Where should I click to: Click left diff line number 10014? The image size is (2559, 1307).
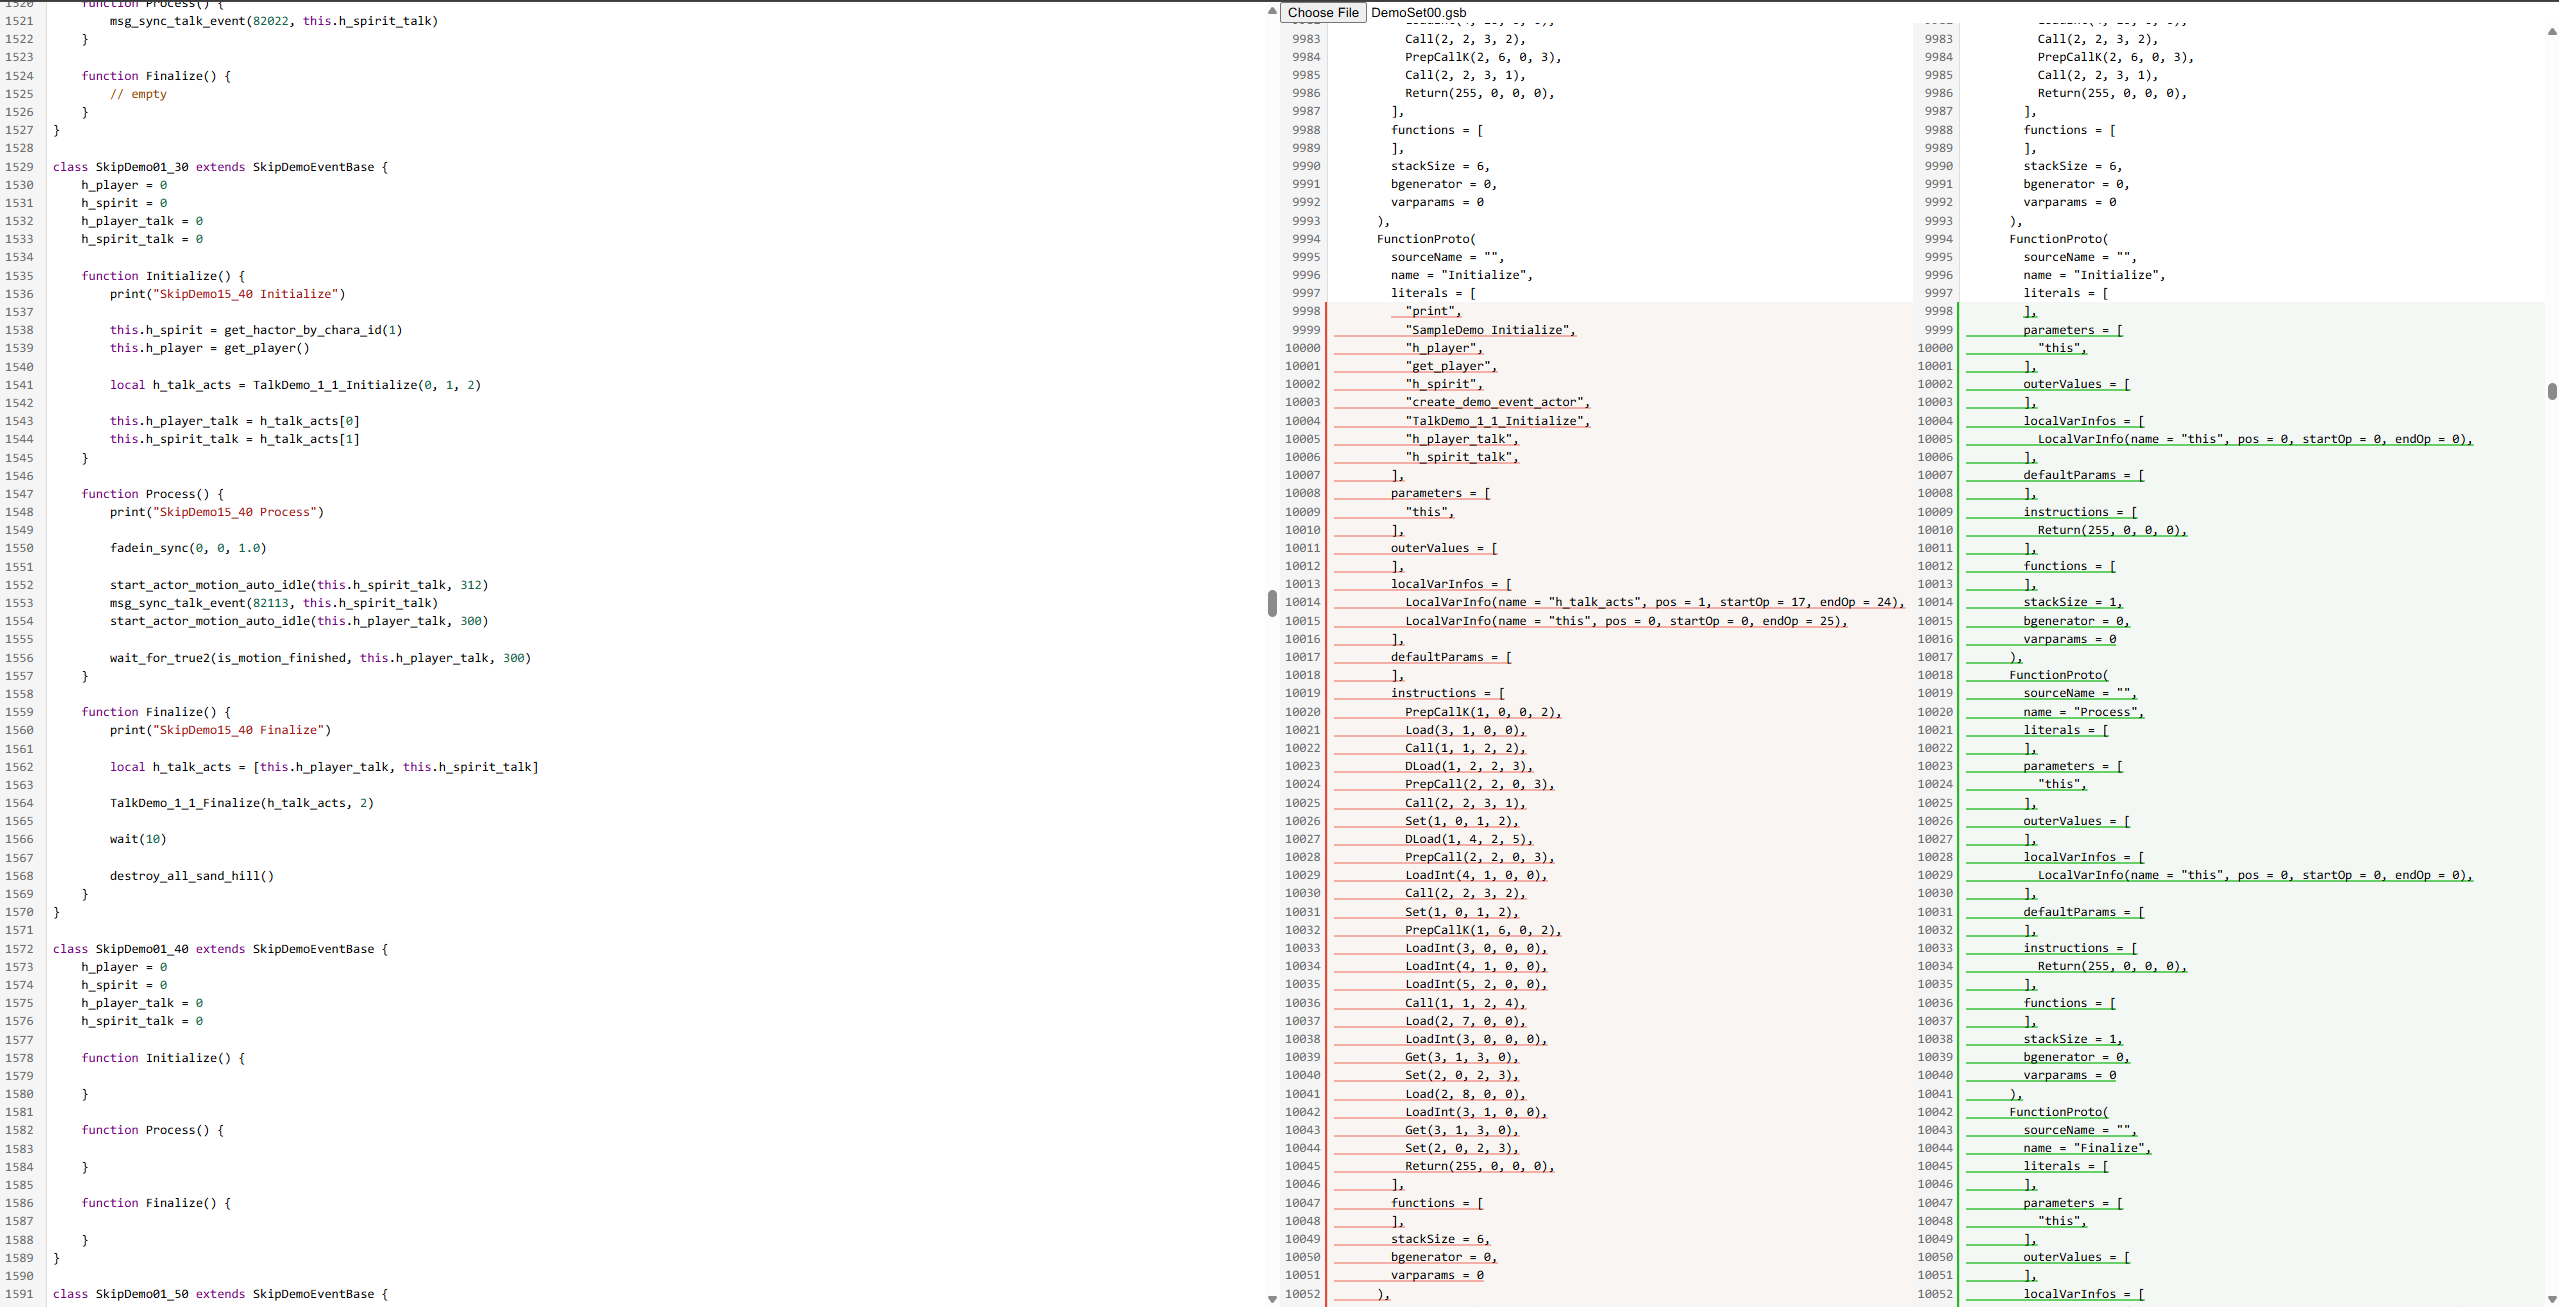1302,602
